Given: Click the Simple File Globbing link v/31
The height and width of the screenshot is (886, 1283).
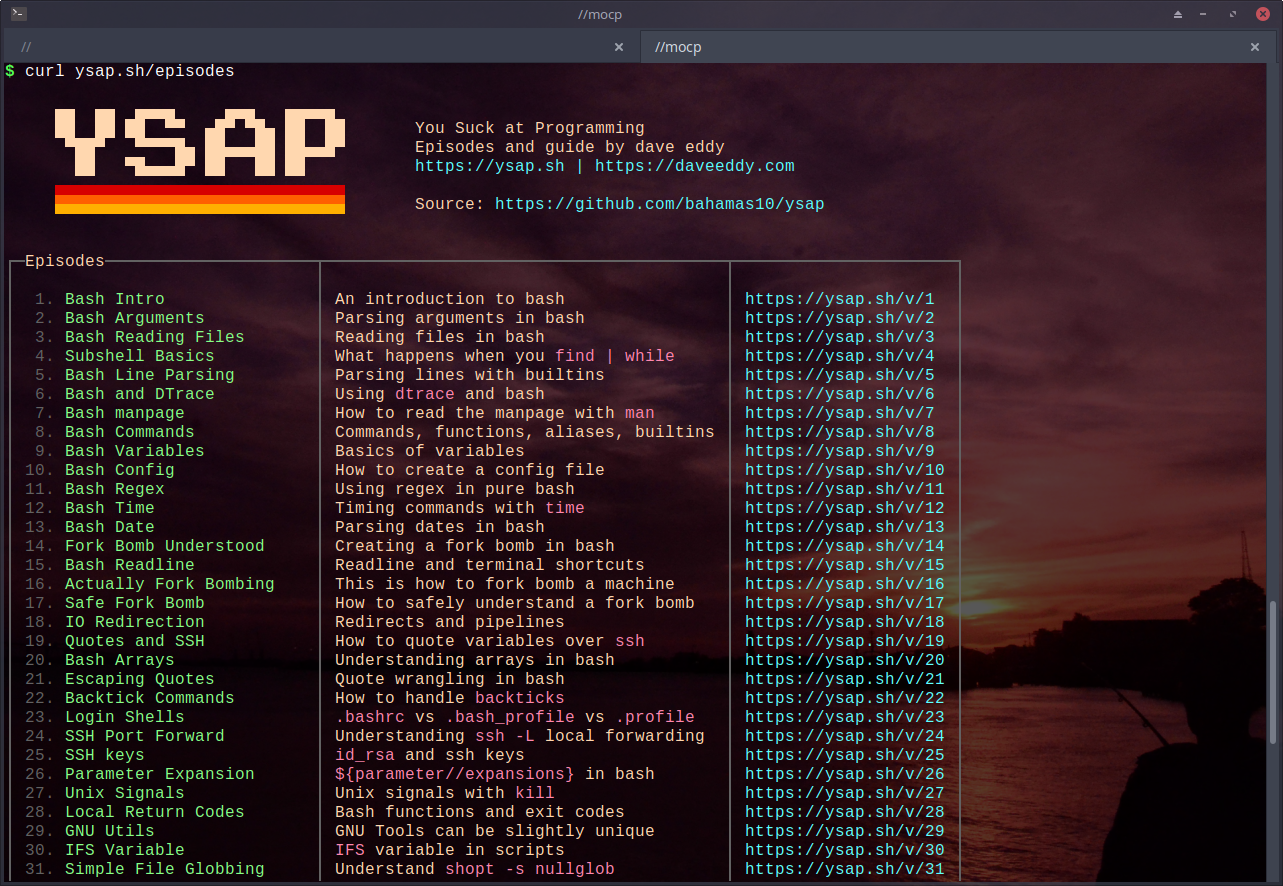Looking at the screenshot, I should click(x=844, y=869).
